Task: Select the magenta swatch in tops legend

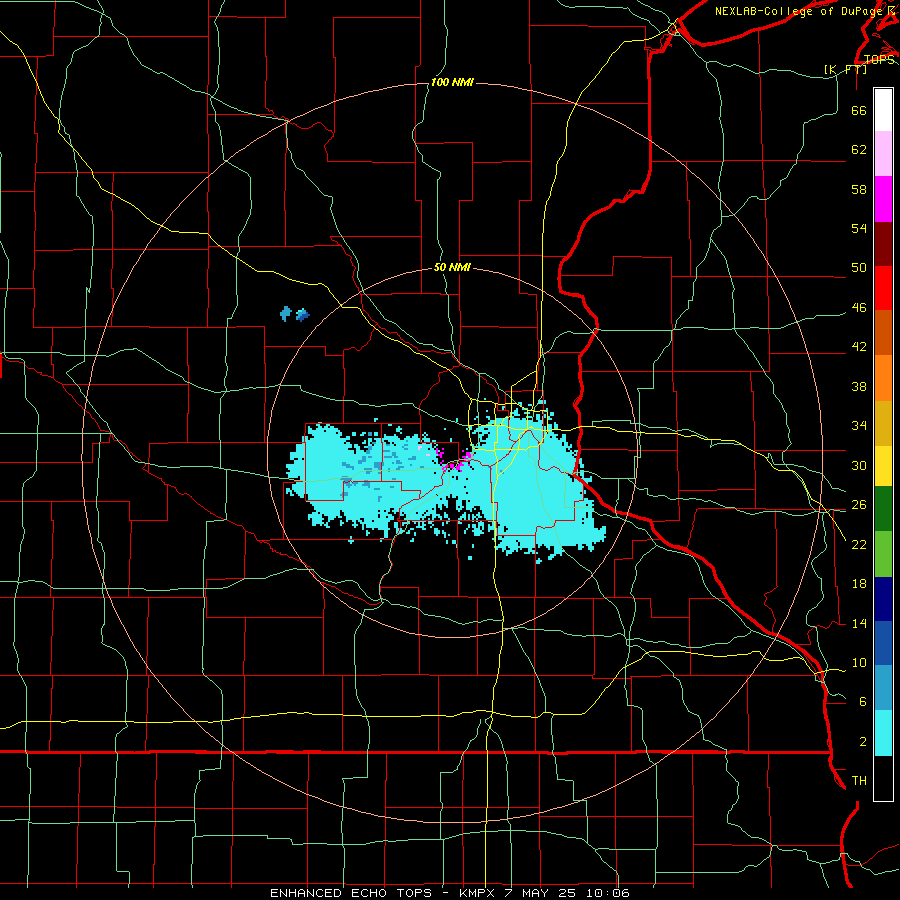Action: pos(883,199)
